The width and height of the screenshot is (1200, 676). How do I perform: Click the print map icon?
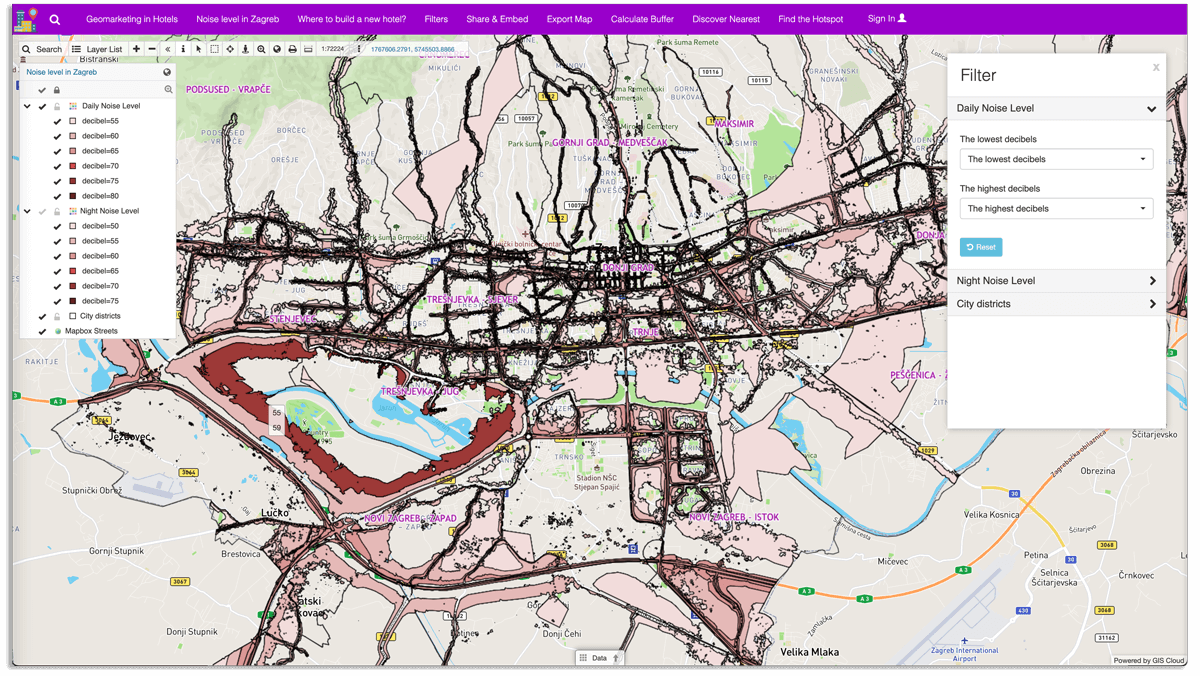click(292, 49)
